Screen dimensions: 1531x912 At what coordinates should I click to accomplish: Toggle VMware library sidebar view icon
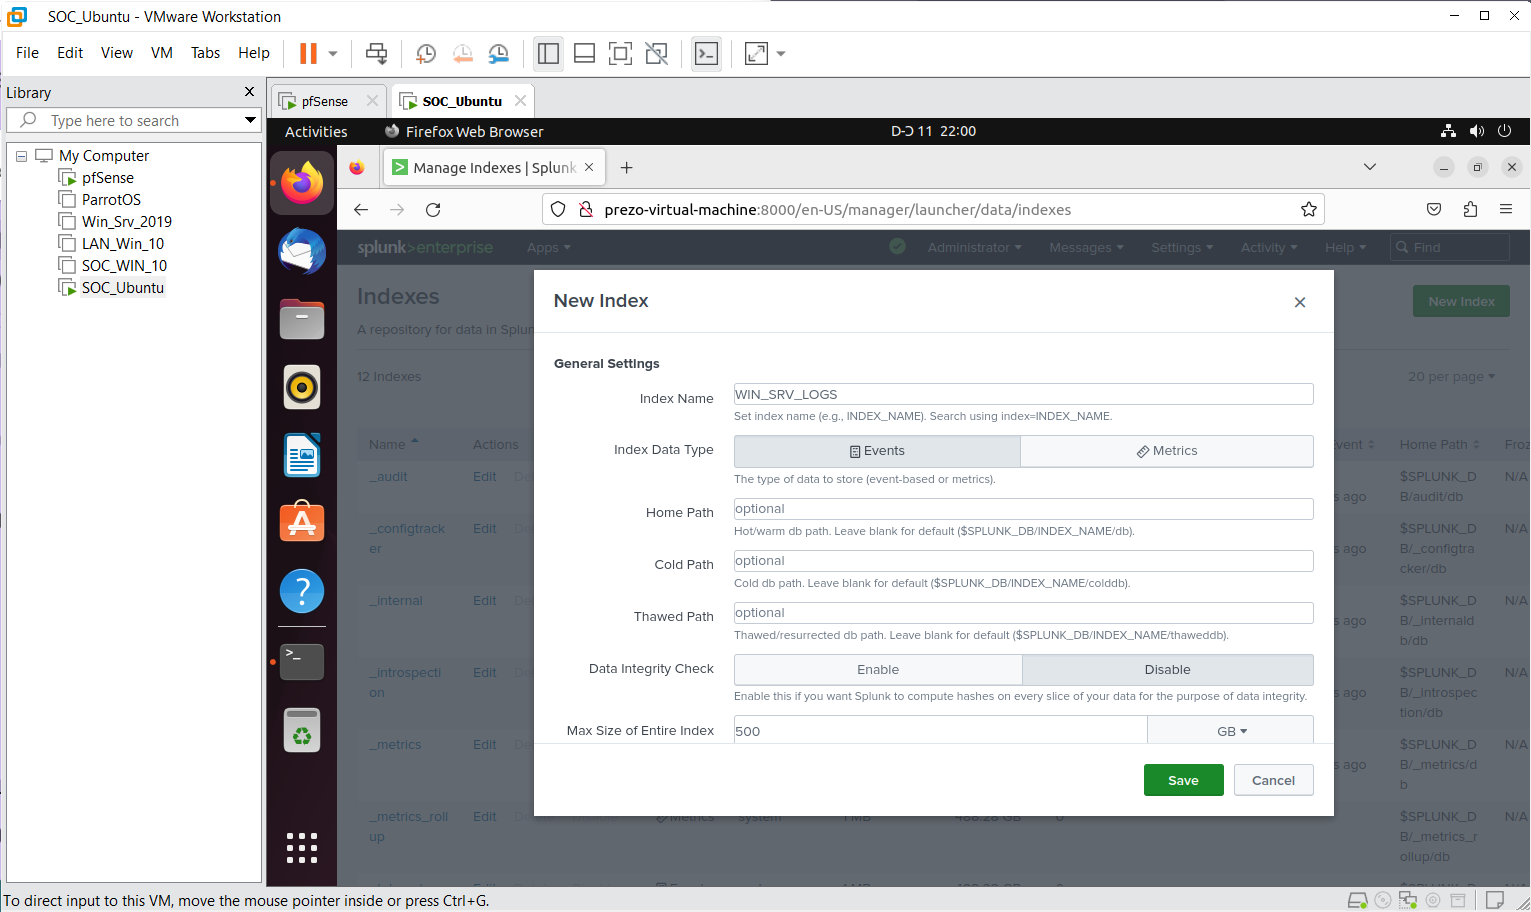pyautogui.click(x=548, y=54)
